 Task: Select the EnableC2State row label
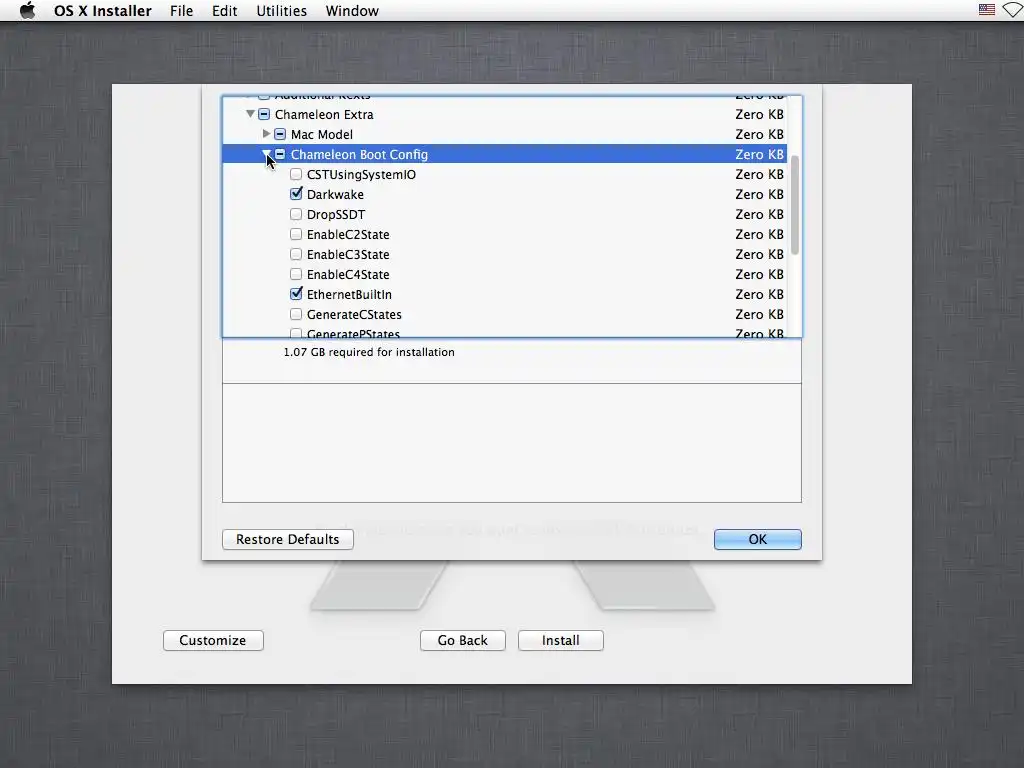pyautogui.click(x=348, y=234)
